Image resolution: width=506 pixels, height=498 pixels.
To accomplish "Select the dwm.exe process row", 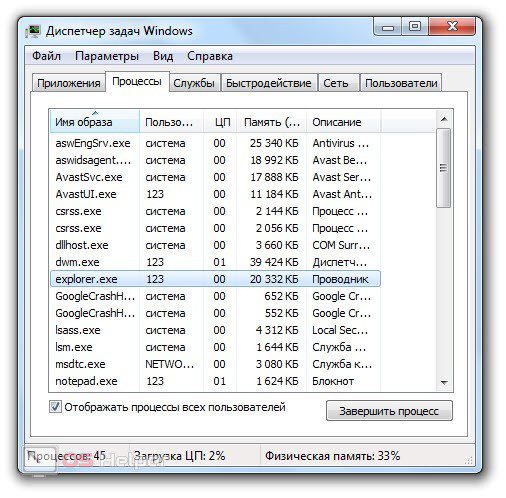I will coord(215,262).
